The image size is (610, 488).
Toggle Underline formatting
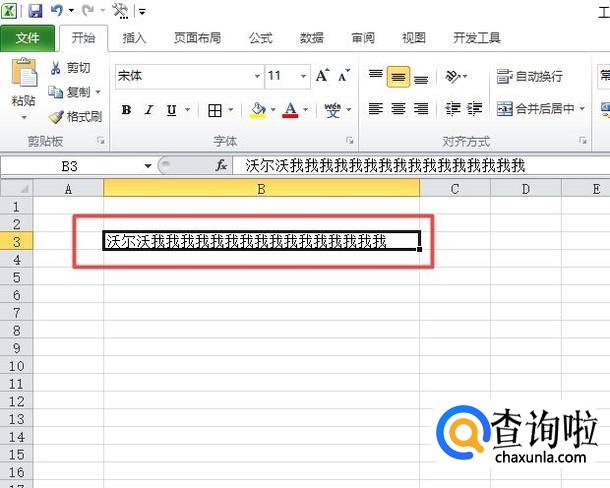click(x=171, y=110)
